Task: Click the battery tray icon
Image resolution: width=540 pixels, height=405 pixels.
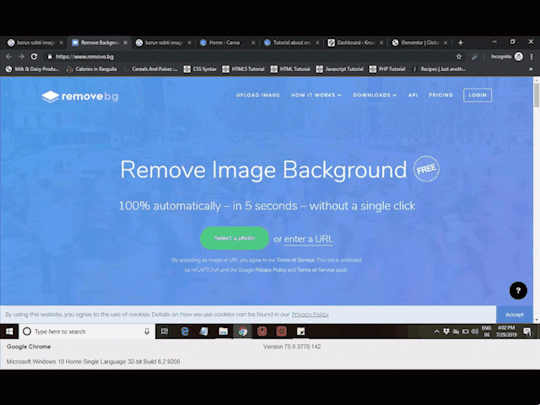Action: pyautogui.click(x=465, y=331)
